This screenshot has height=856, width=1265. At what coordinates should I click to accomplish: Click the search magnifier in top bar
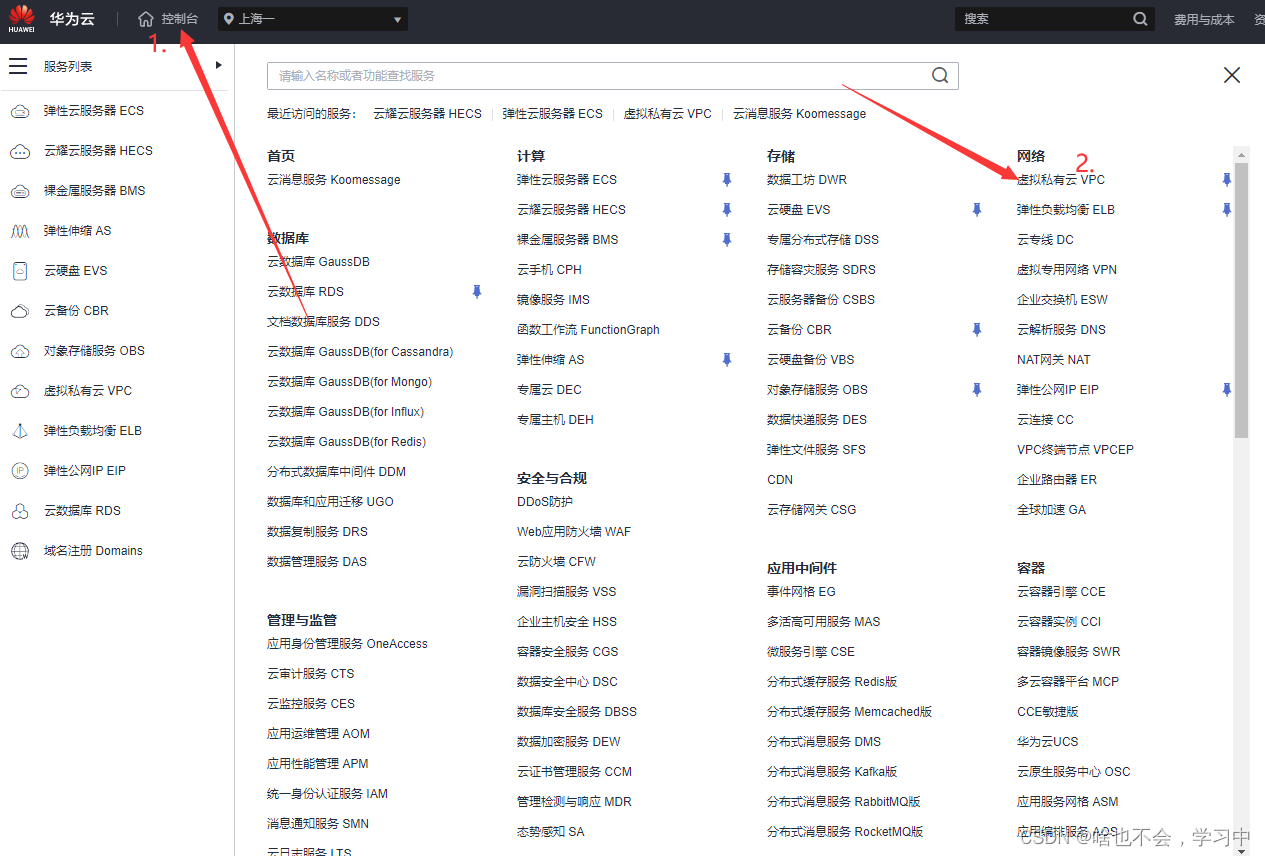[x=1140, y=19]
